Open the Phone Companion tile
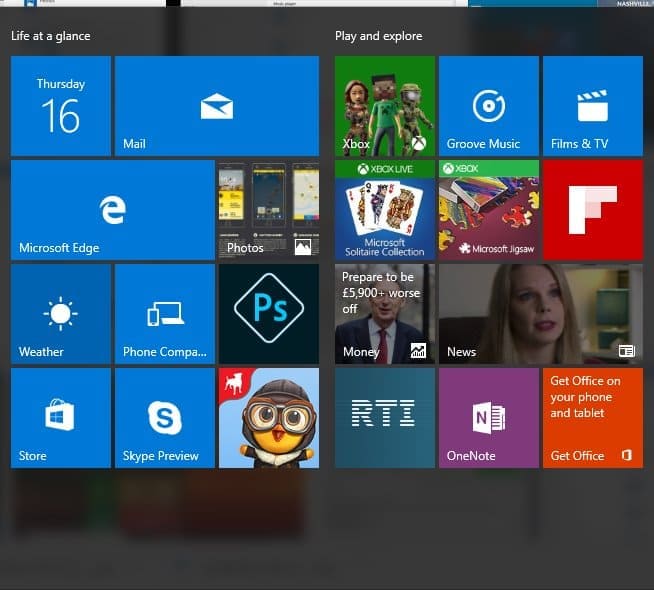 165,314
